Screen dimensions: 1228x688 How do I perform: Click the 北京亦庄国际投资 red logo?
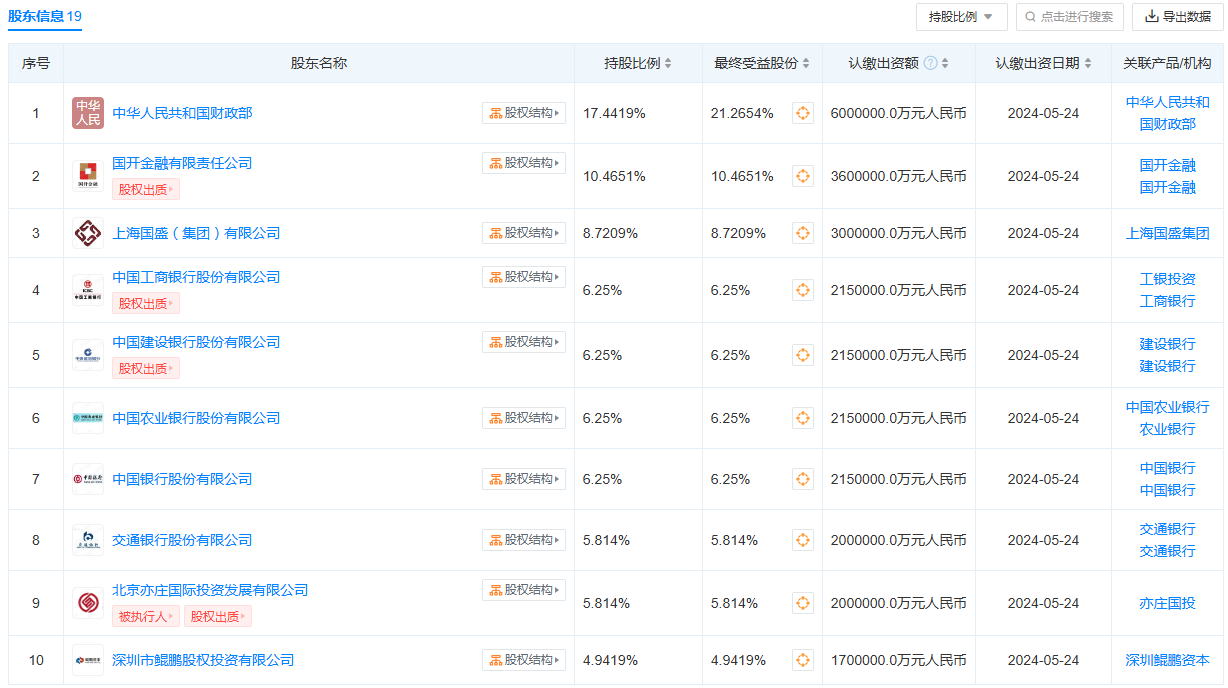(x=88, y=603)
